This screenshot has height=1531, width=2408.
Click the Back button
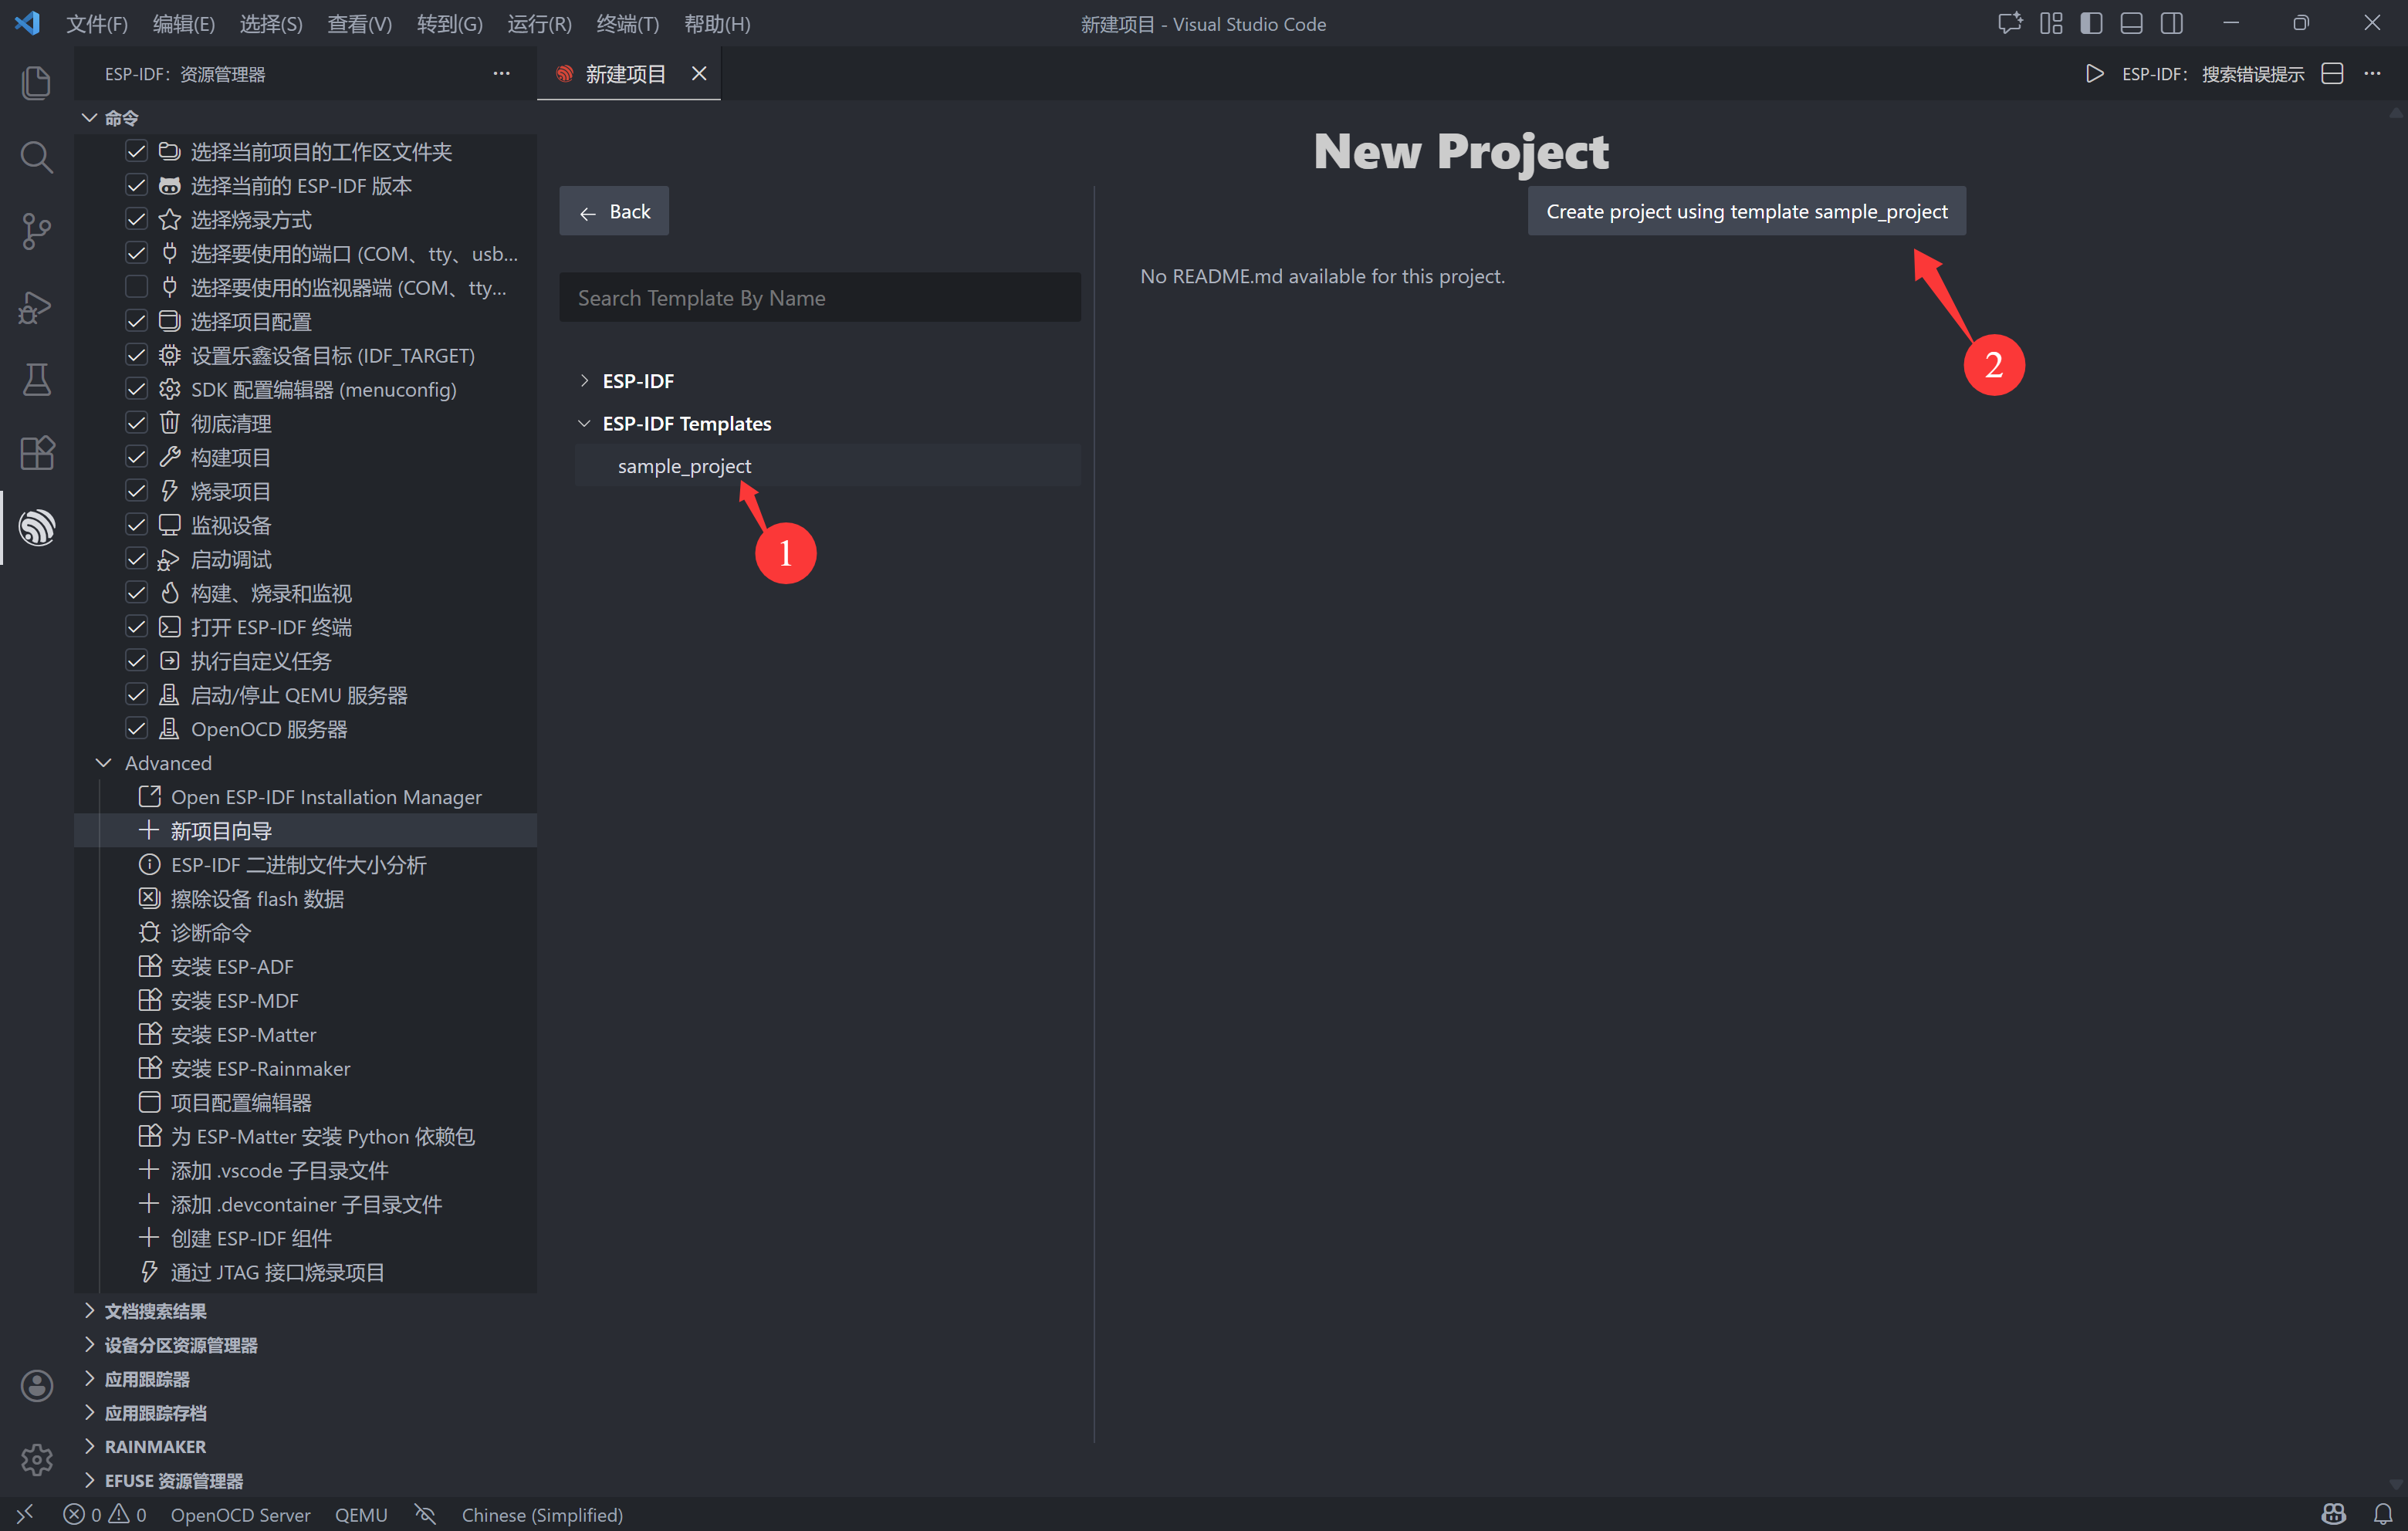pos(614,211)
